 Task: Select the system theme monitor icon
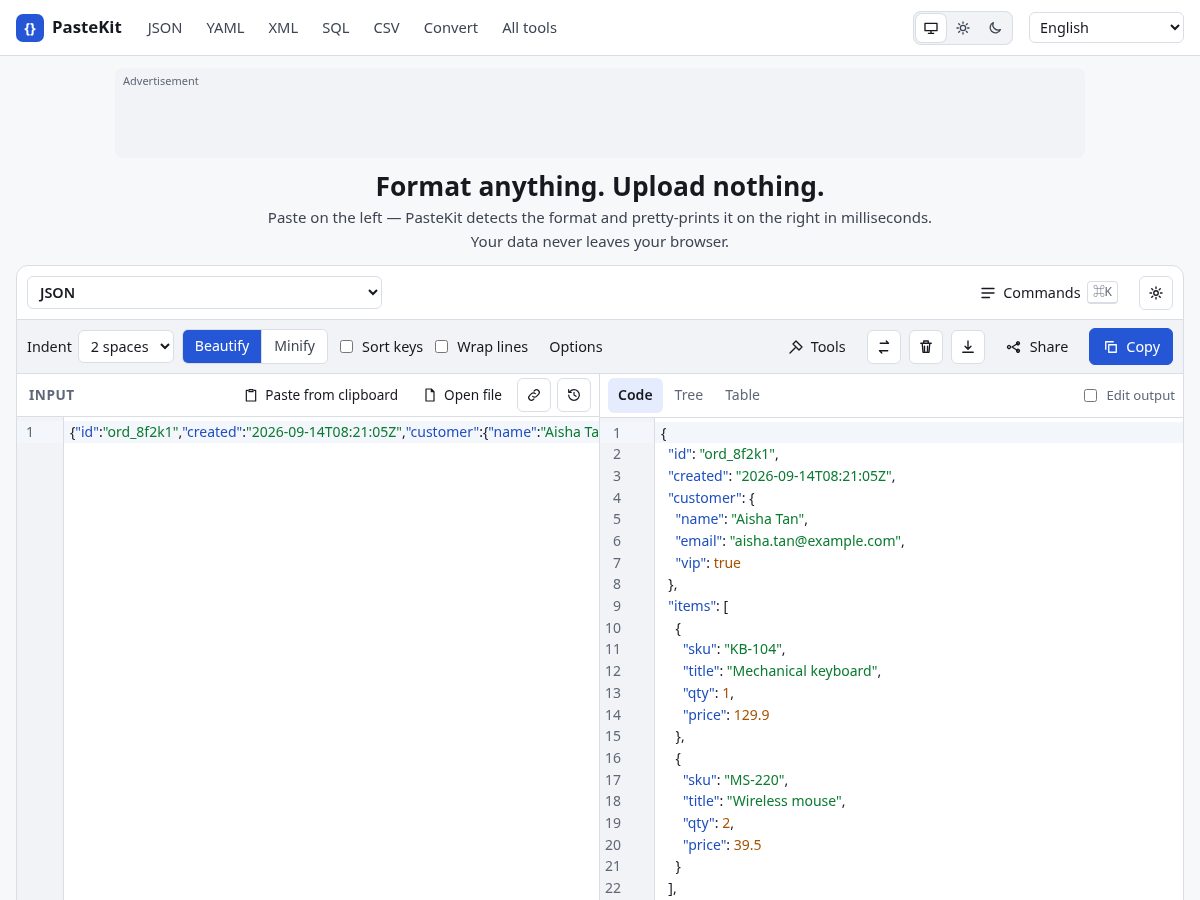931,28
